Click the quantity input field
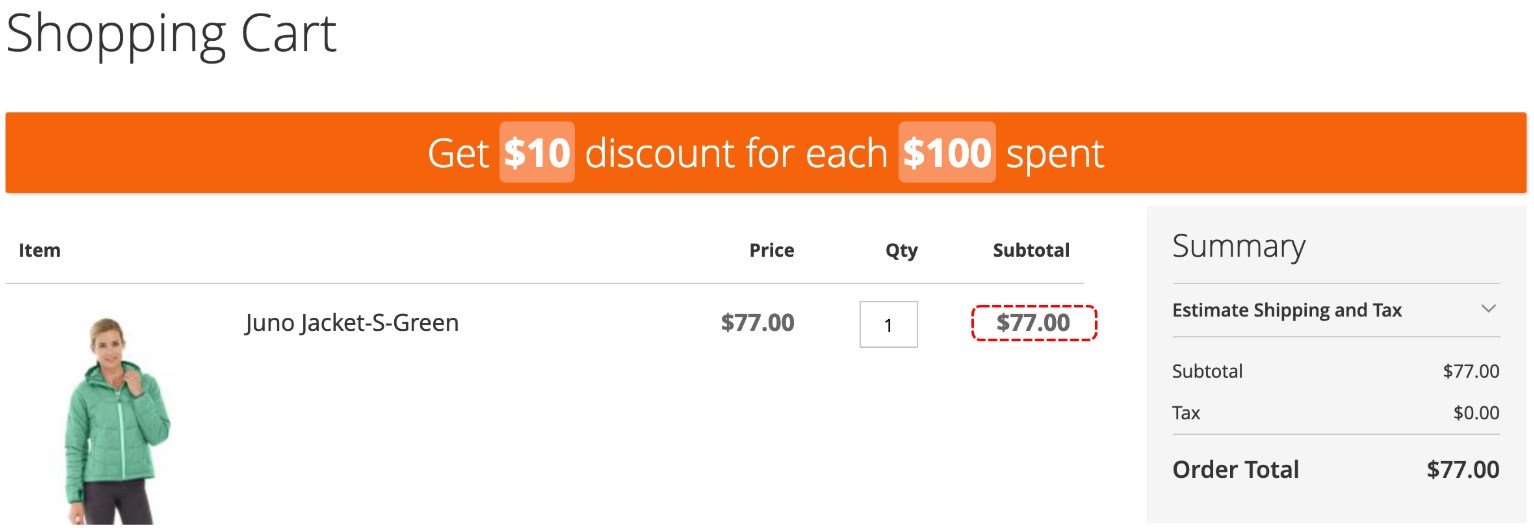This screenshot has width=1534, height=528. pyautogui.click(x=888, y=324)
